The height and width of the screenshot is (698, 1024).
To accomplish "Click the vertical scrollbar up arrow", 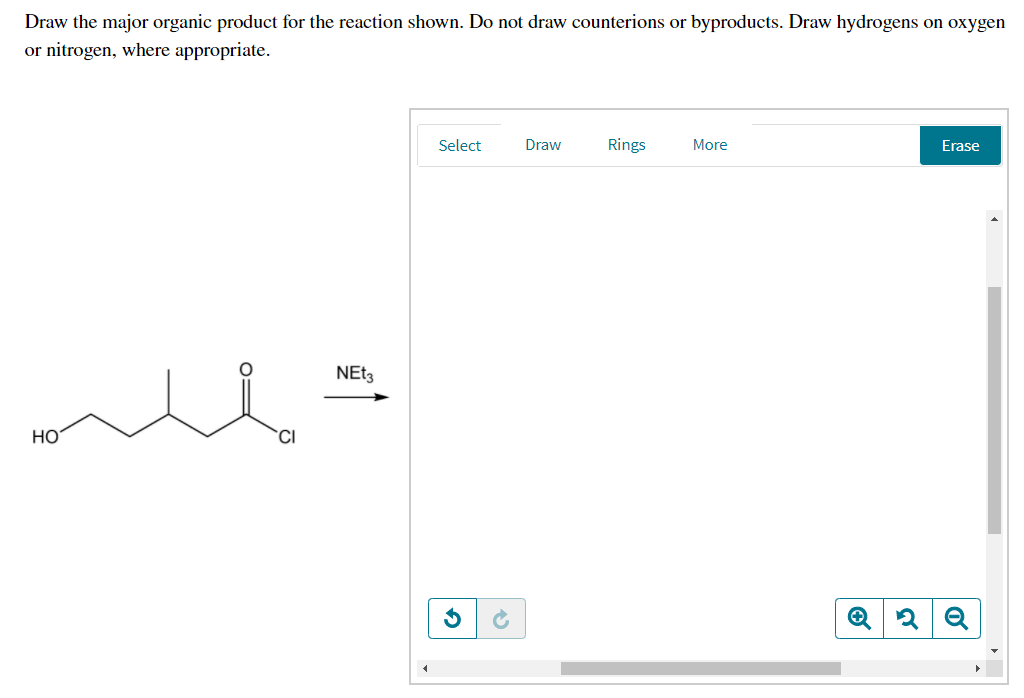I will click(994, 219).
